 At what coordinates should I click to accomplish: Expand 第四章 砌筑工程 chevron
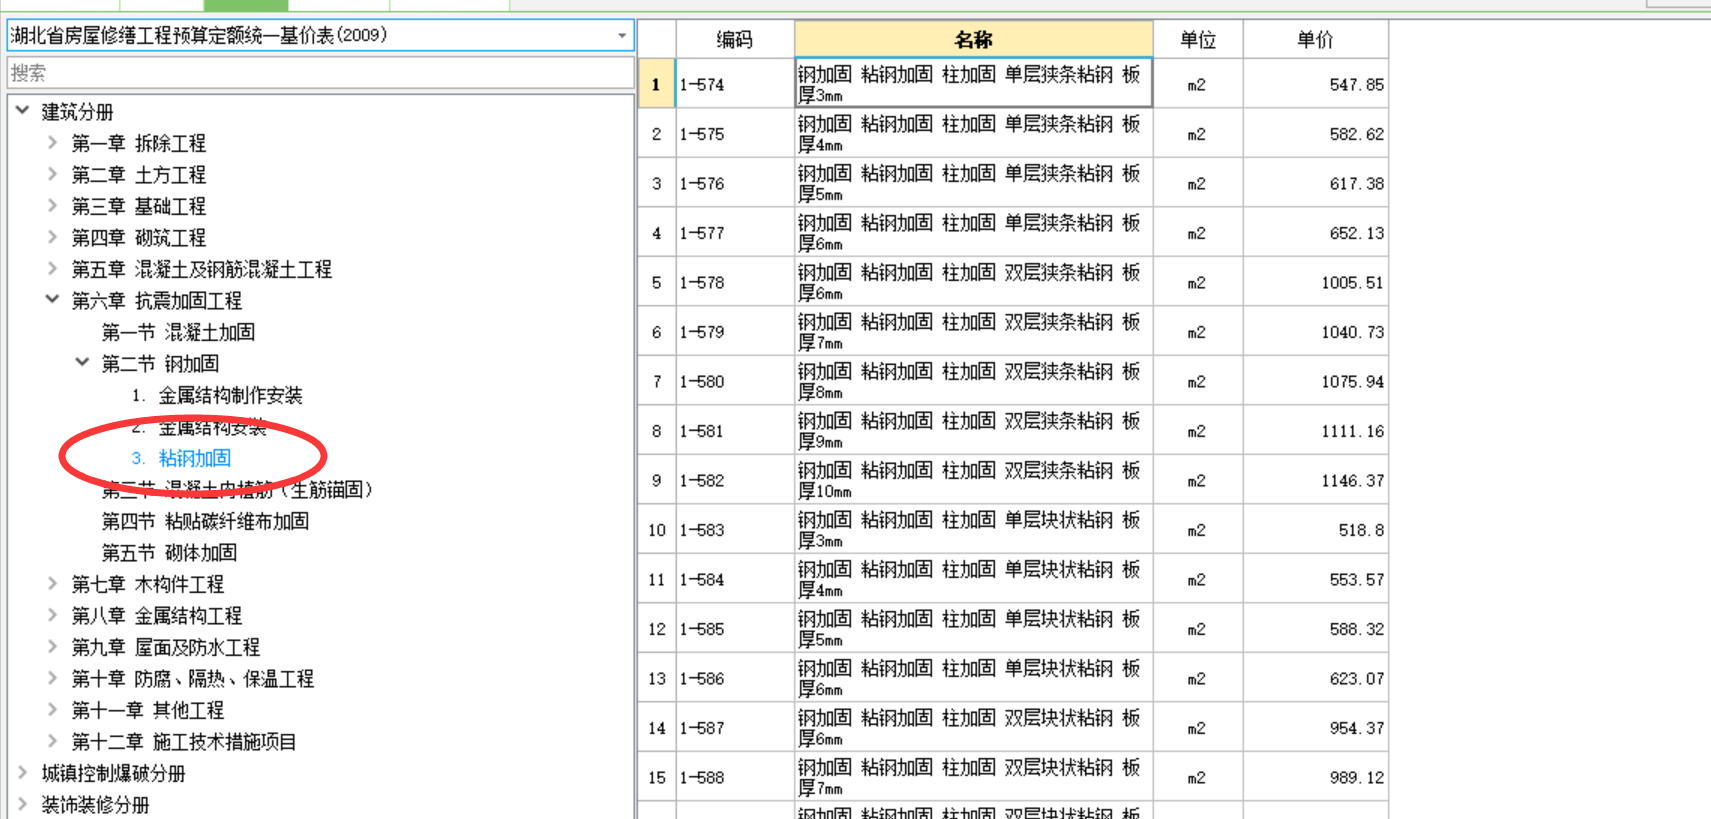[x=52, y=237]
